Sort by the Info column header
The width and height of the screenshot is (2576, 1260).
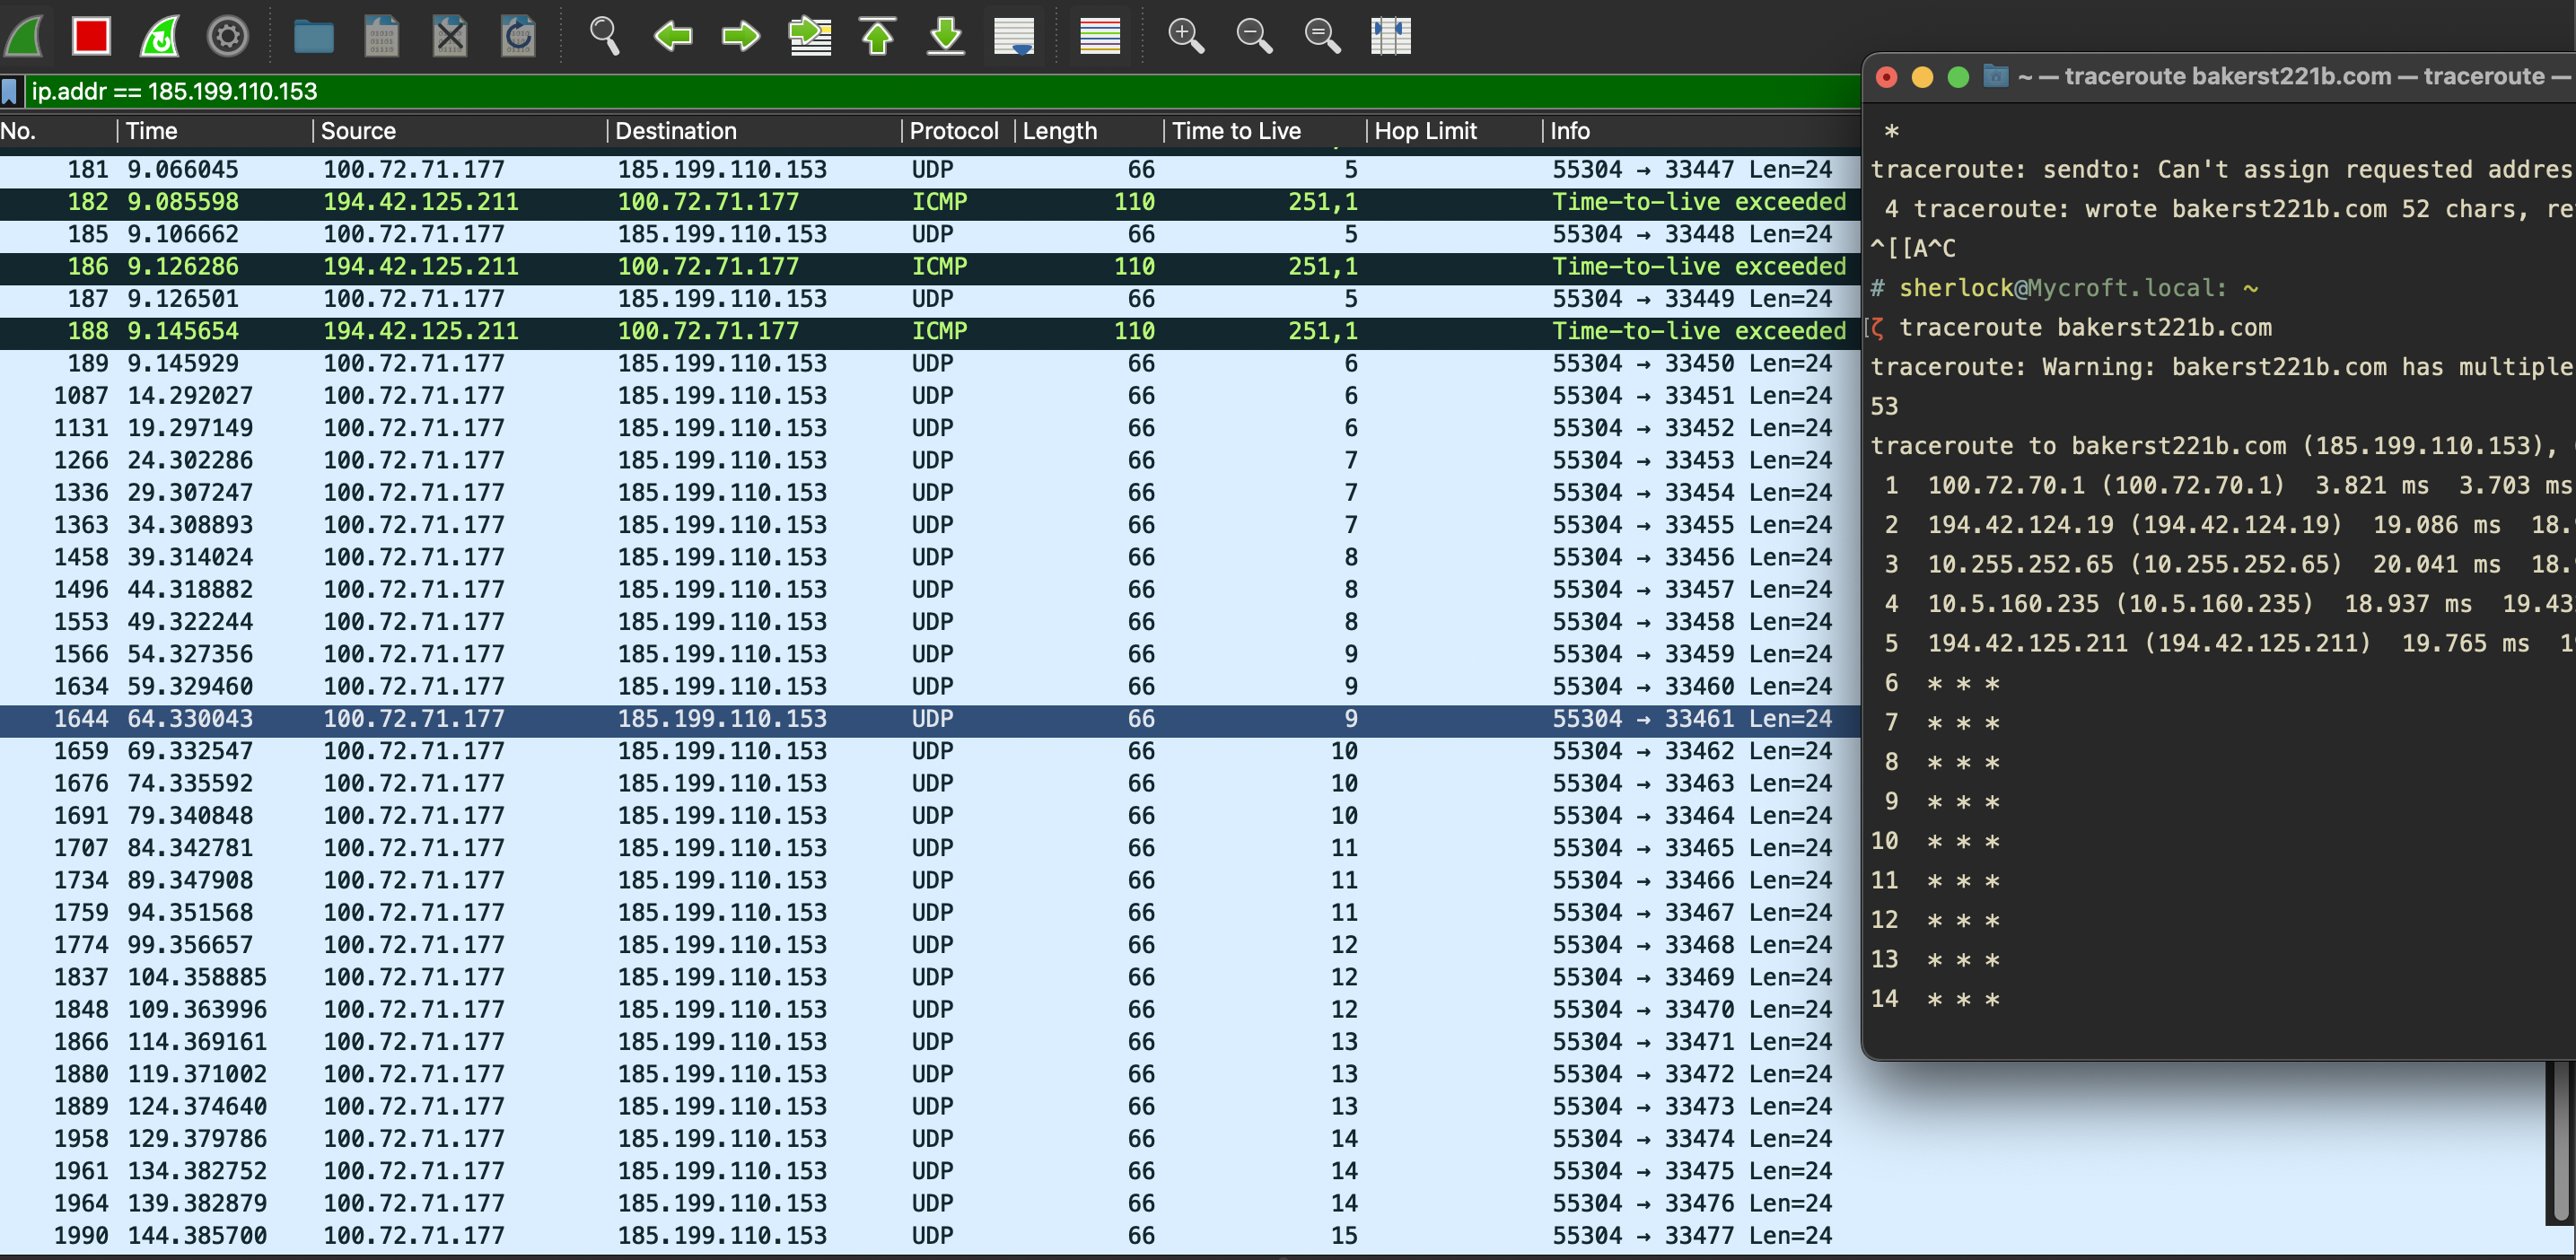[1700, 131]
